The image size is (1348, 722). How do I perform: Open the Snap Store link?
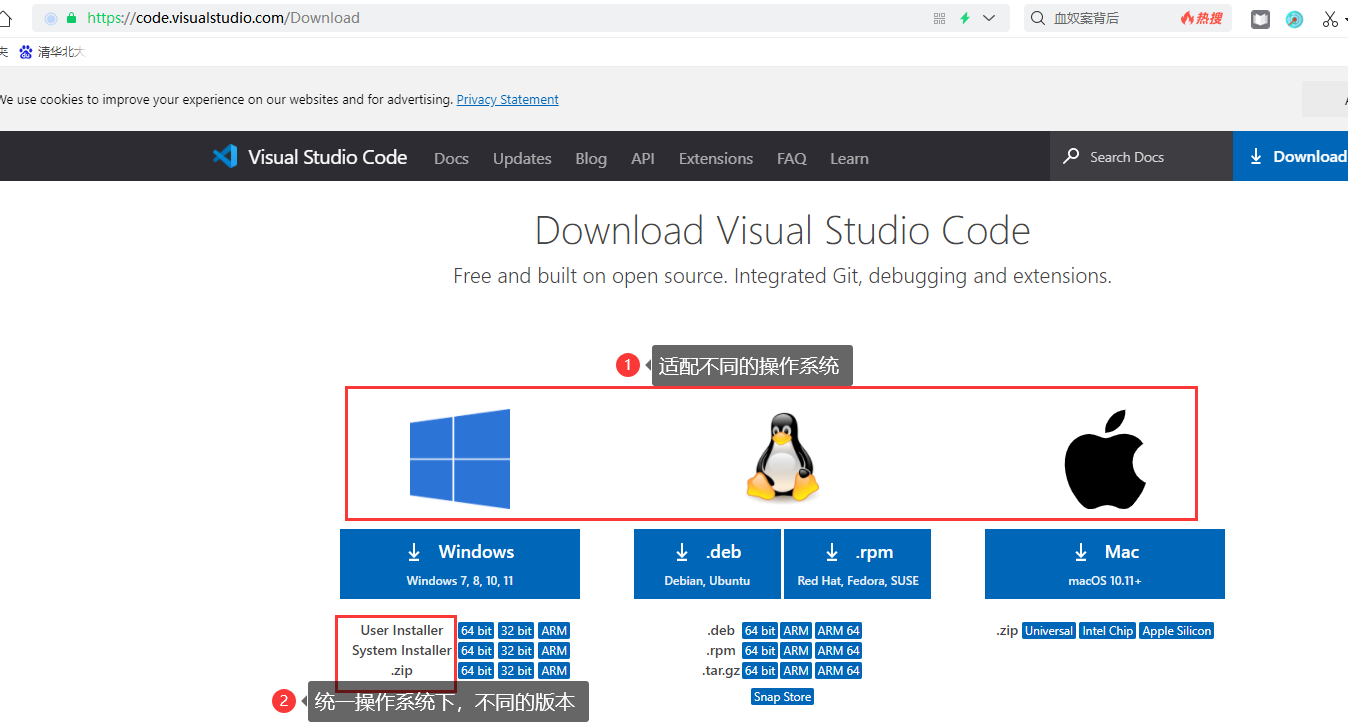tap(782, 696)
